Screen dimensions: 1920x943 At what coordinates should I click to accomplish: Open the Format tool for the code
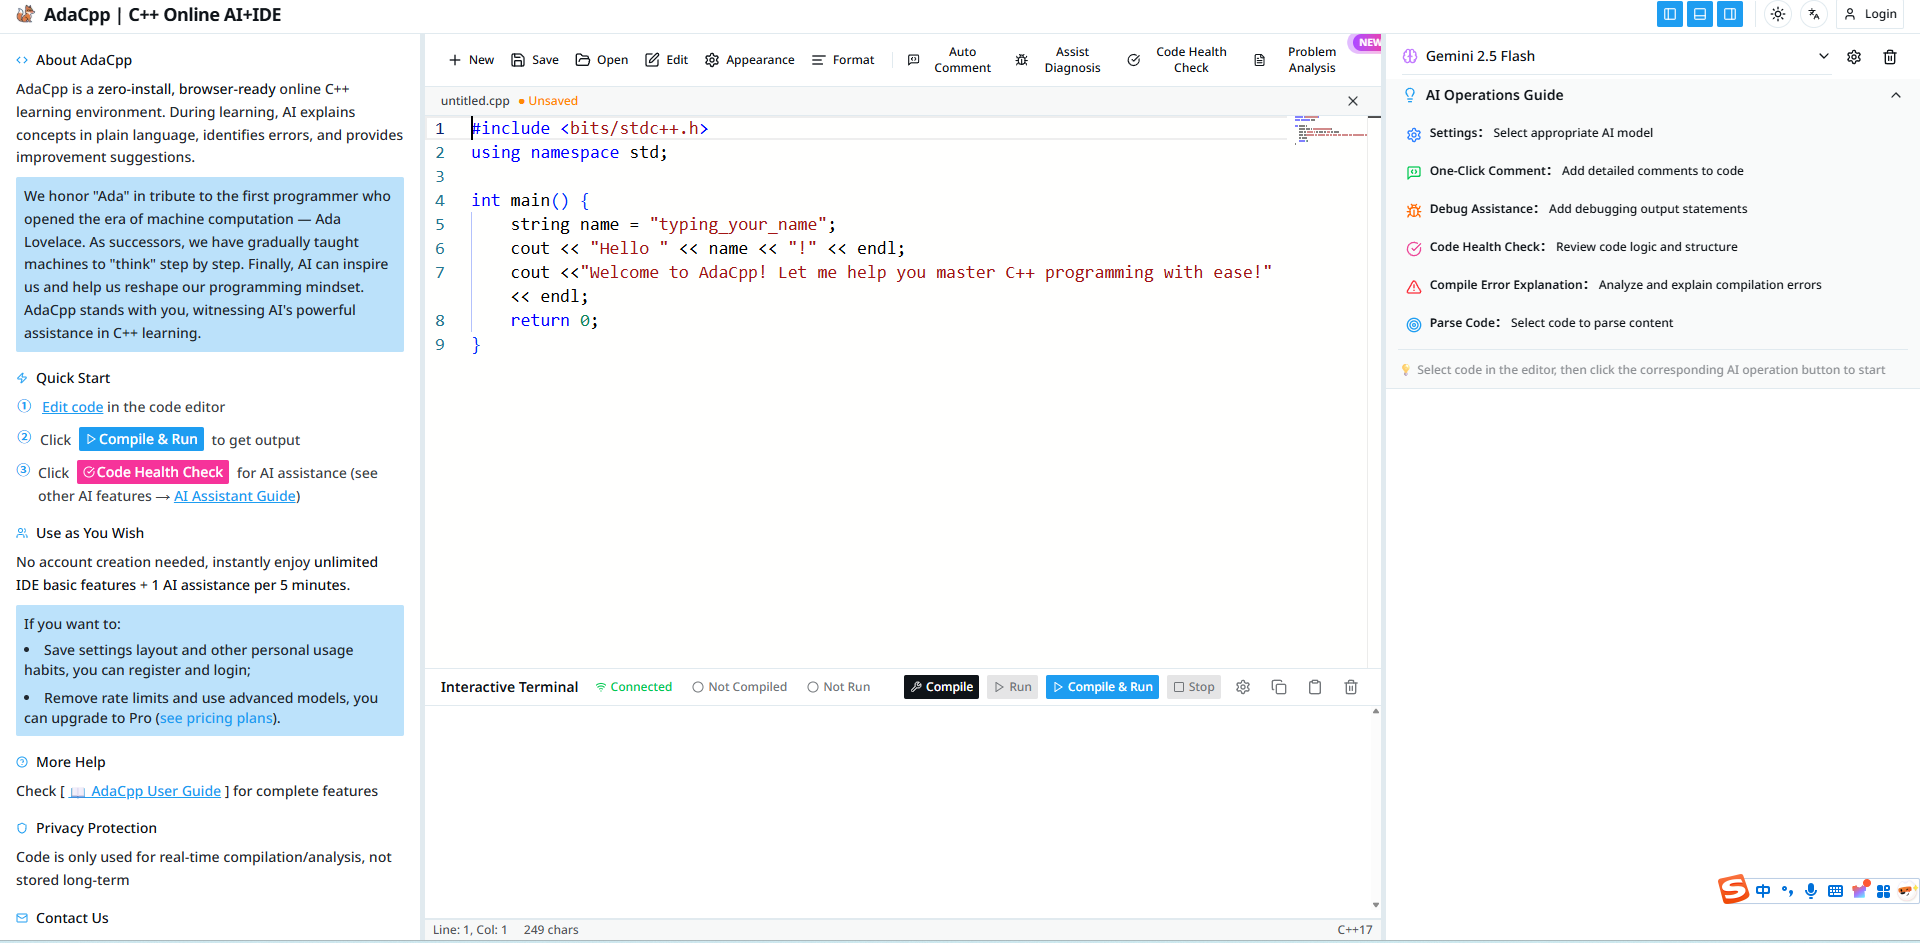[843, 60]
